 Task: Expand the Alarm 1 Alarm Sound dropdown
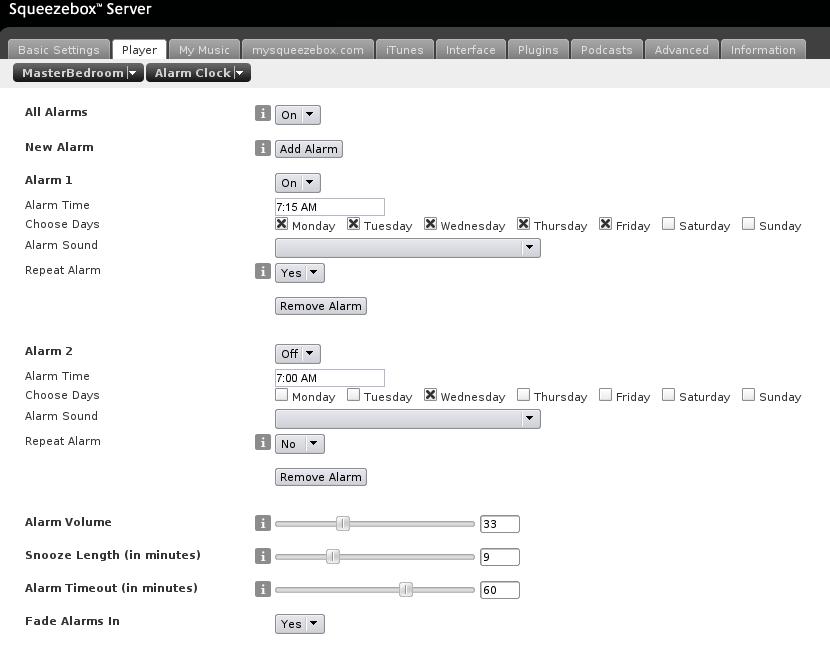click(x=407, y=248)
